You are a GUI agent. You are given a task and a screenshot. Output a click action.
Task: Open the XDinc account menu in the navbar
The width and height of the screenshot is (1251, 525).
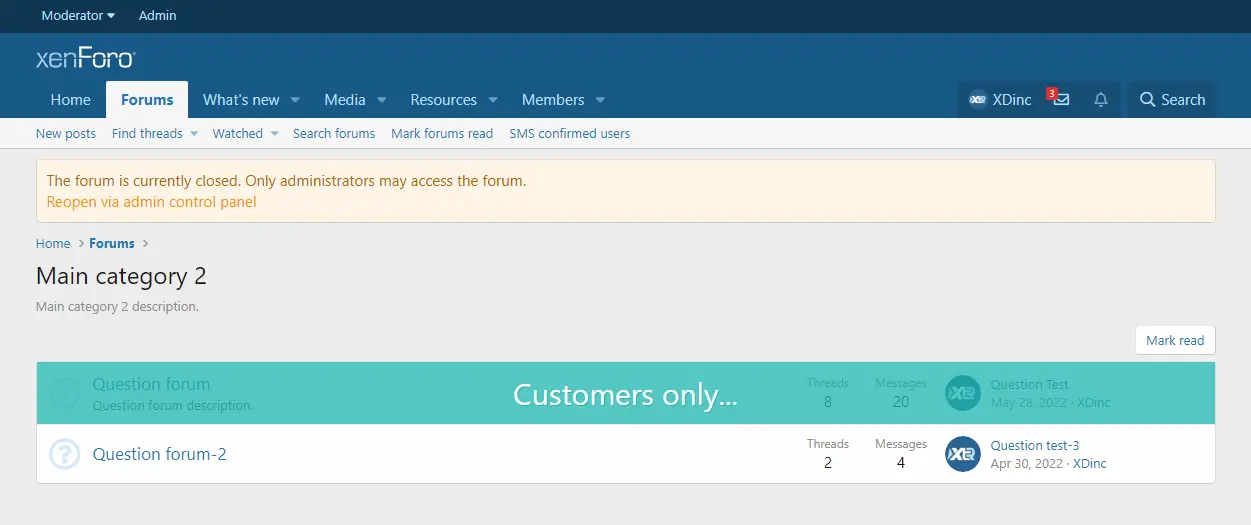tap(1000, 100)
